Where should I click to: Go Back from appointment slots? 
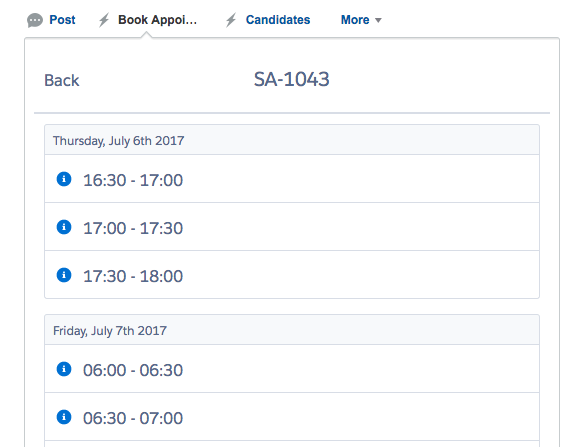click(x=62, y=80)
